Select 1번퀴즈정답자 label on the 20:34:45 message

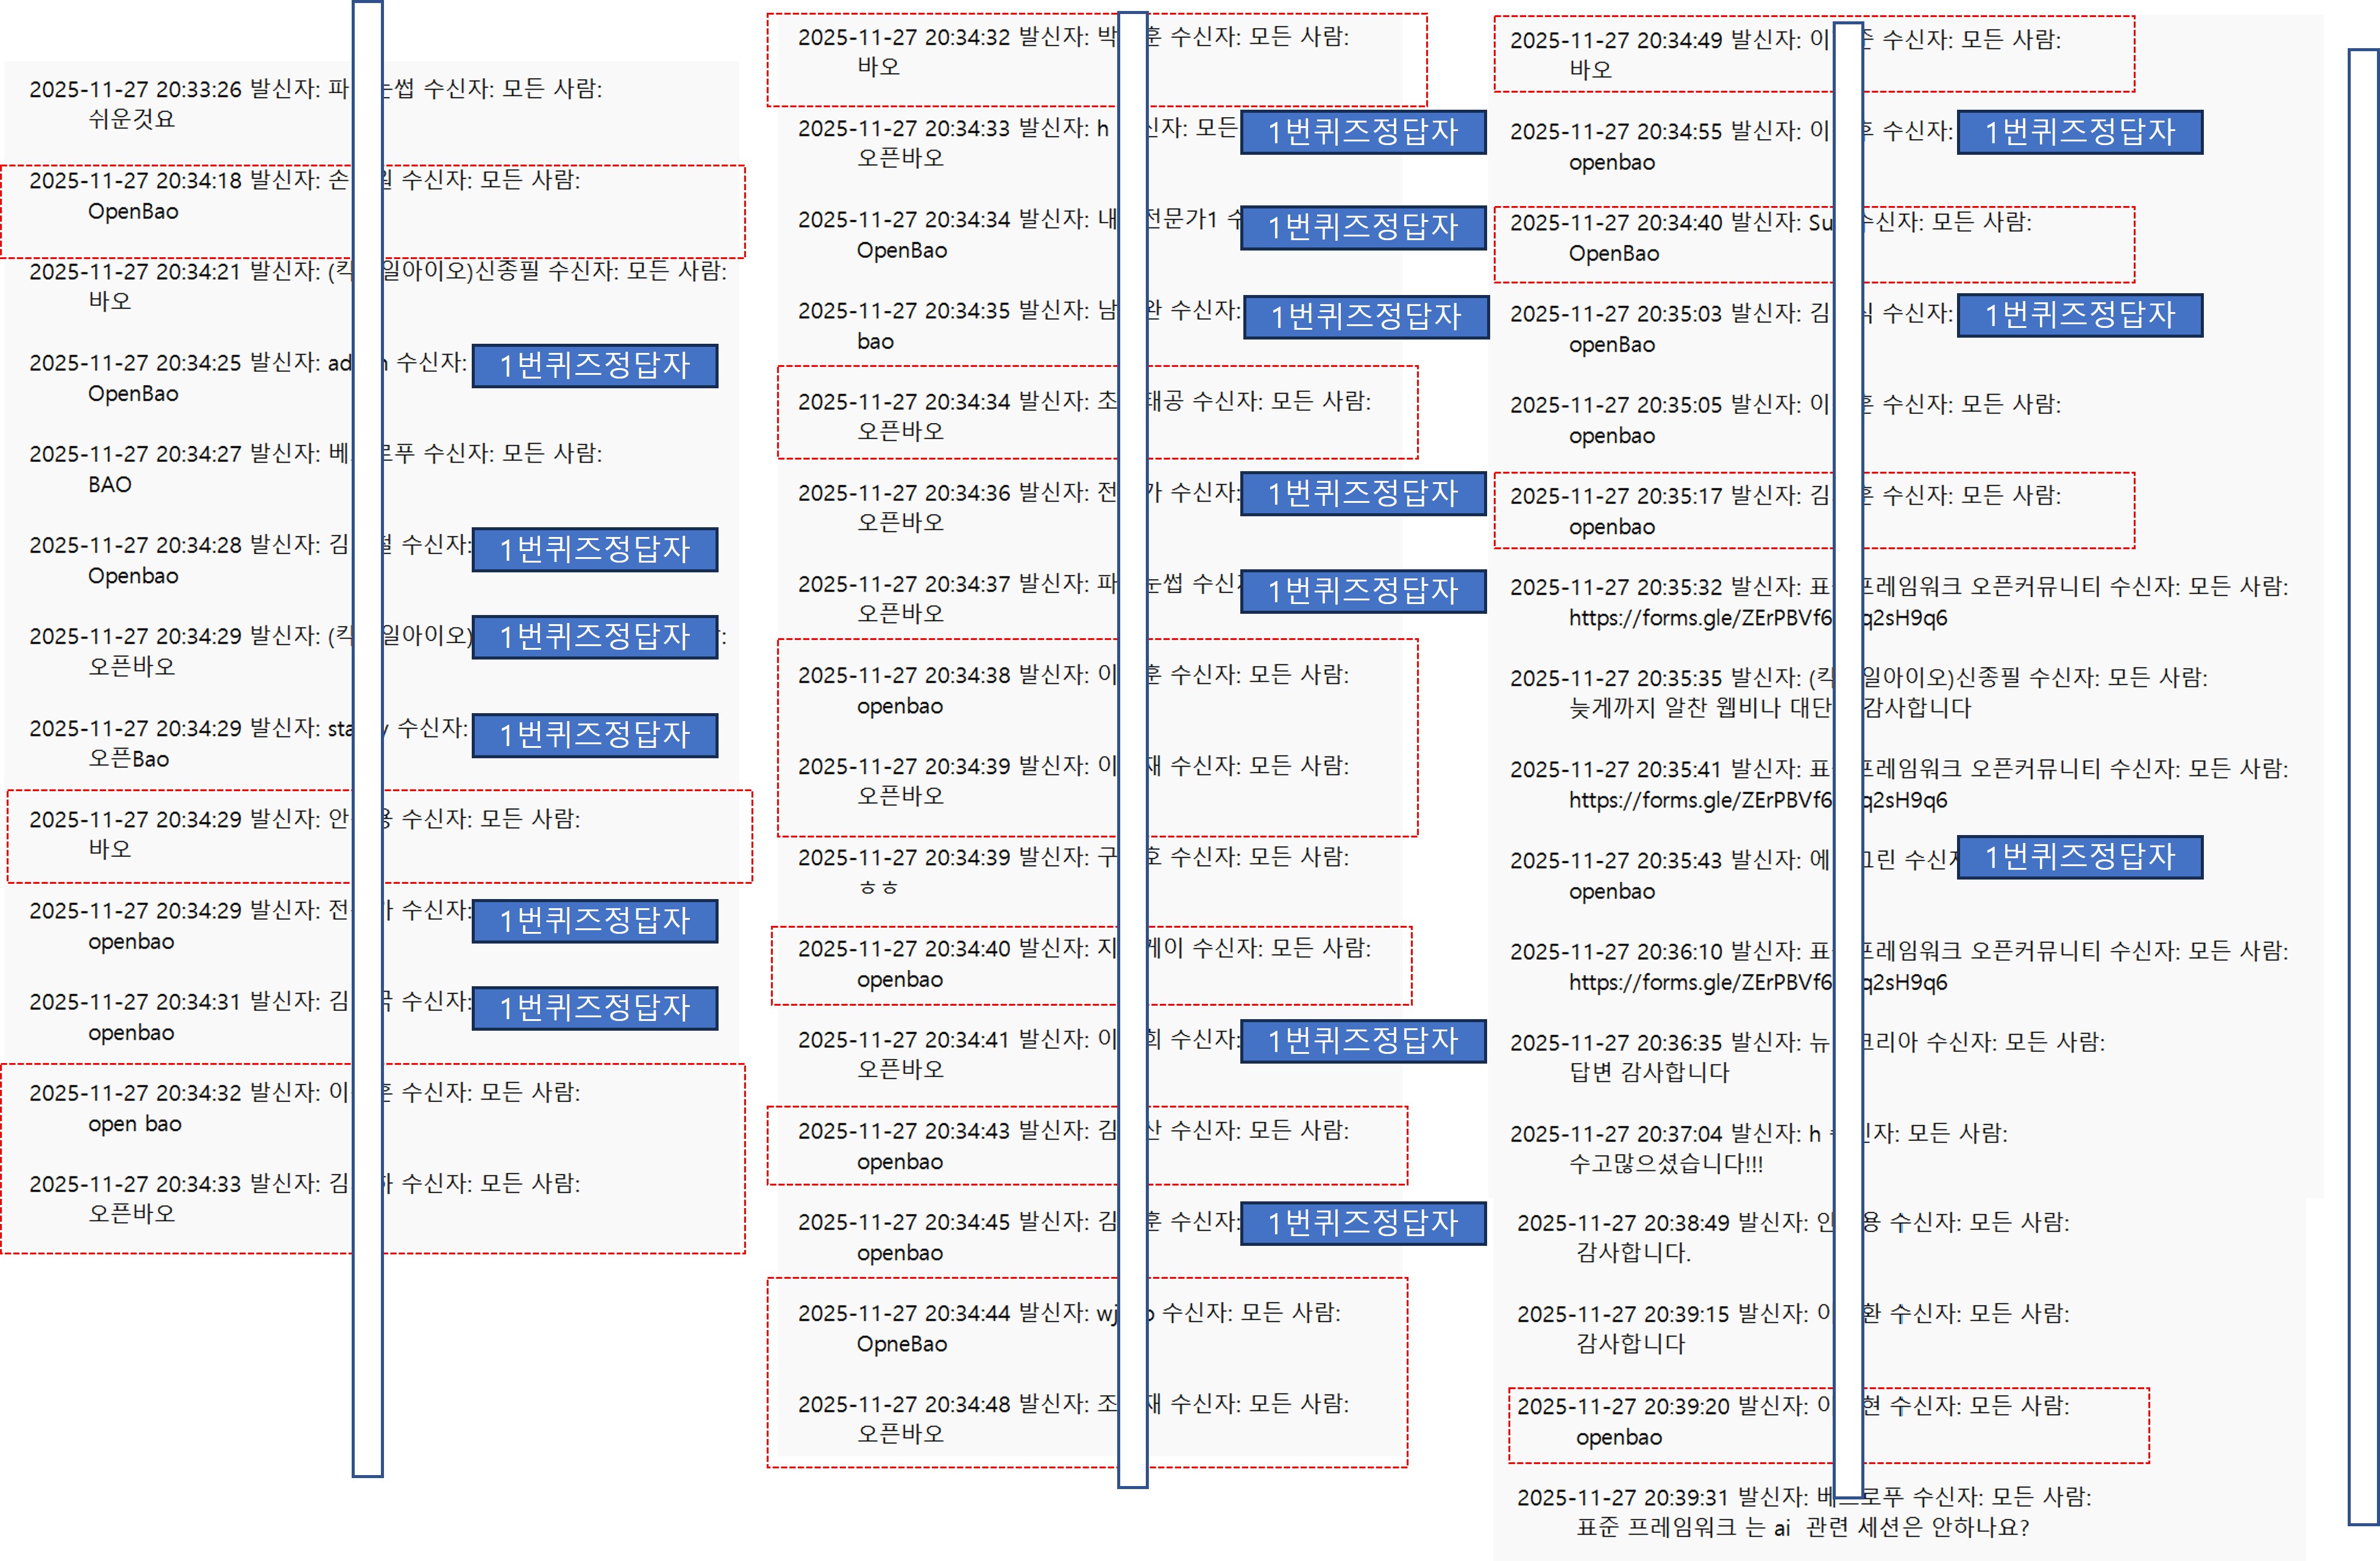[1362, 1223]
